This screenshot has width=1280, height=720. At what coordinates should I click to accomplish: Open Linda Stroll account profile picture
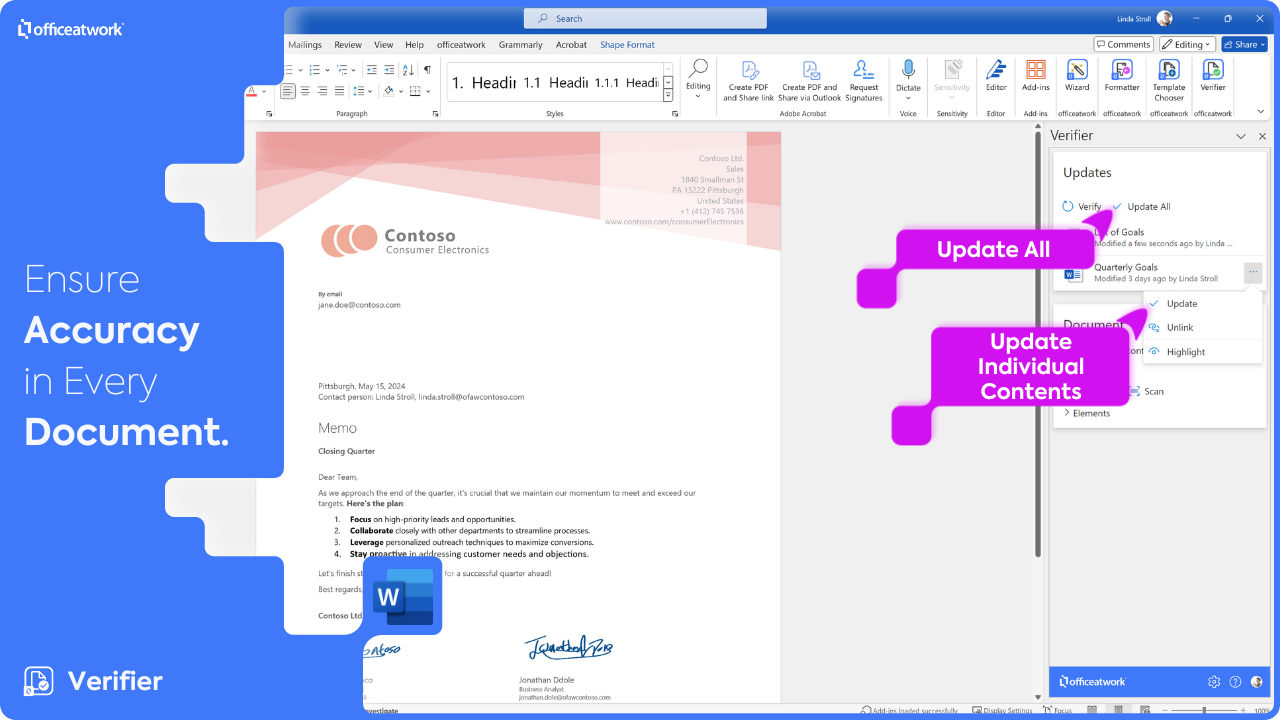[1164, 18]
